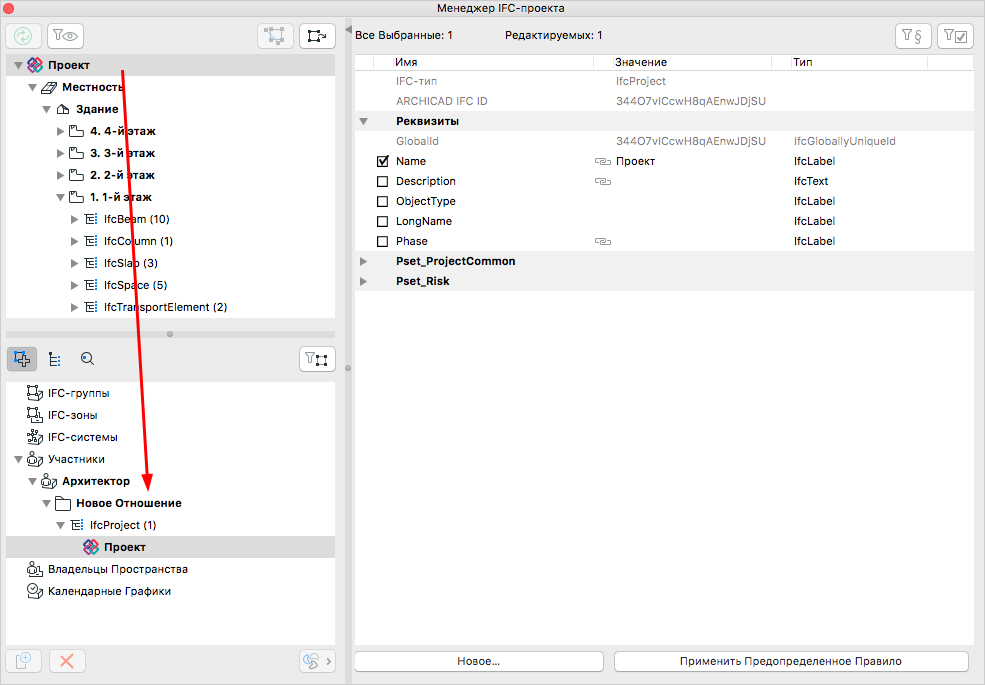Click the link icon in Phase row

(602, 241)
